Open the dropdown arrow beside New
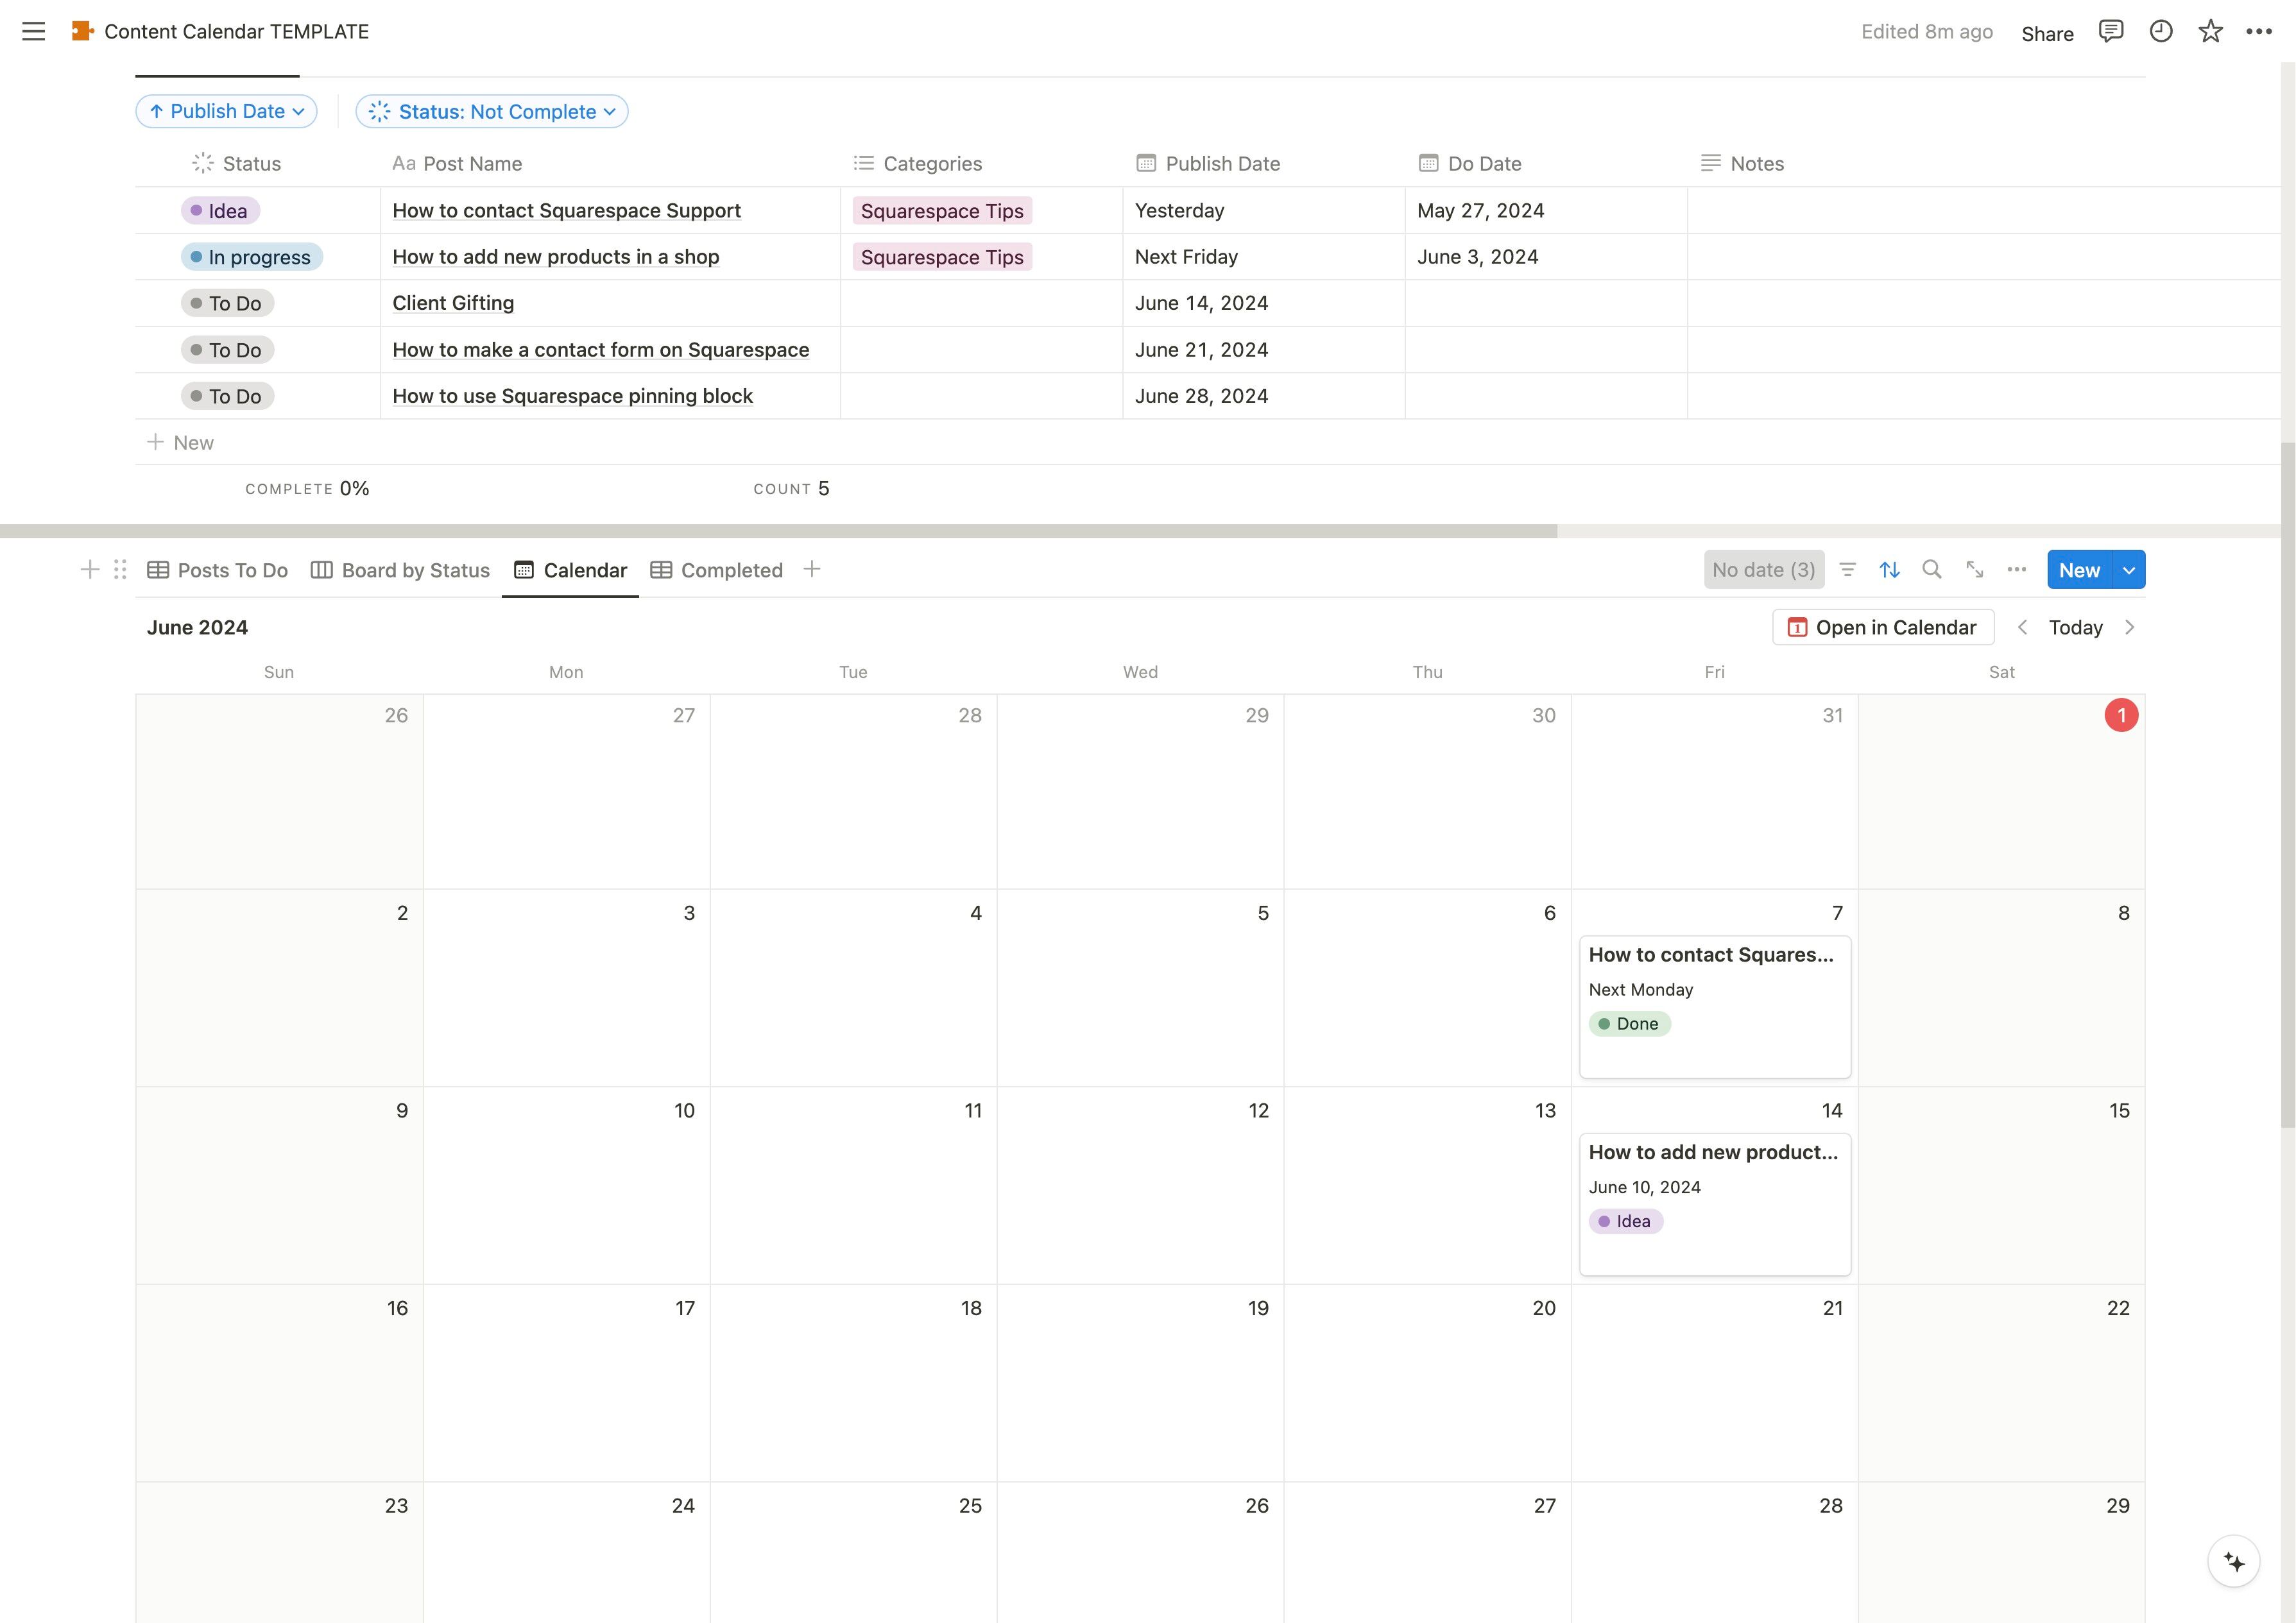 [2129, 570]
